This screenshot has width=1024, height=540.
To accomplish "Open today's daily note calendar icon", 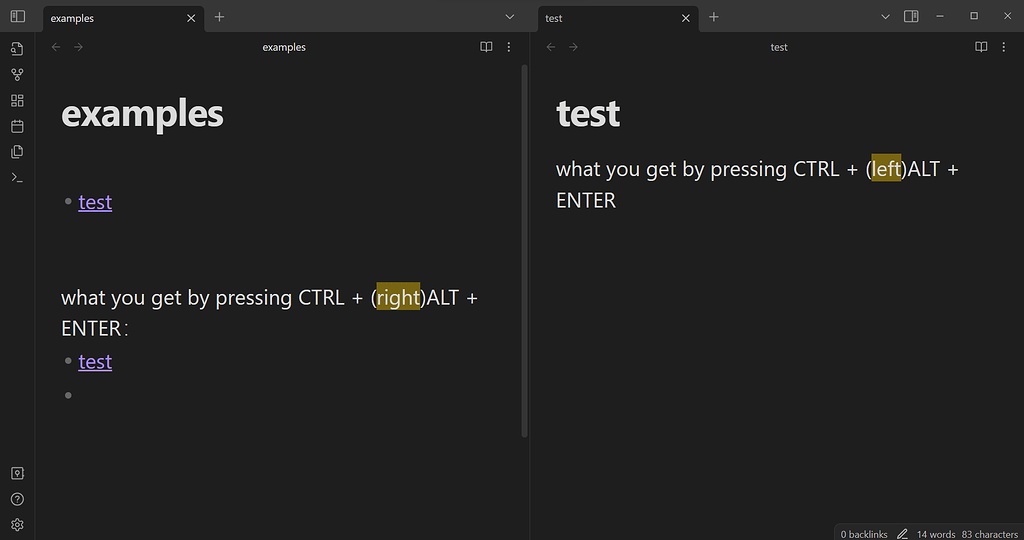I will point(17,126).
